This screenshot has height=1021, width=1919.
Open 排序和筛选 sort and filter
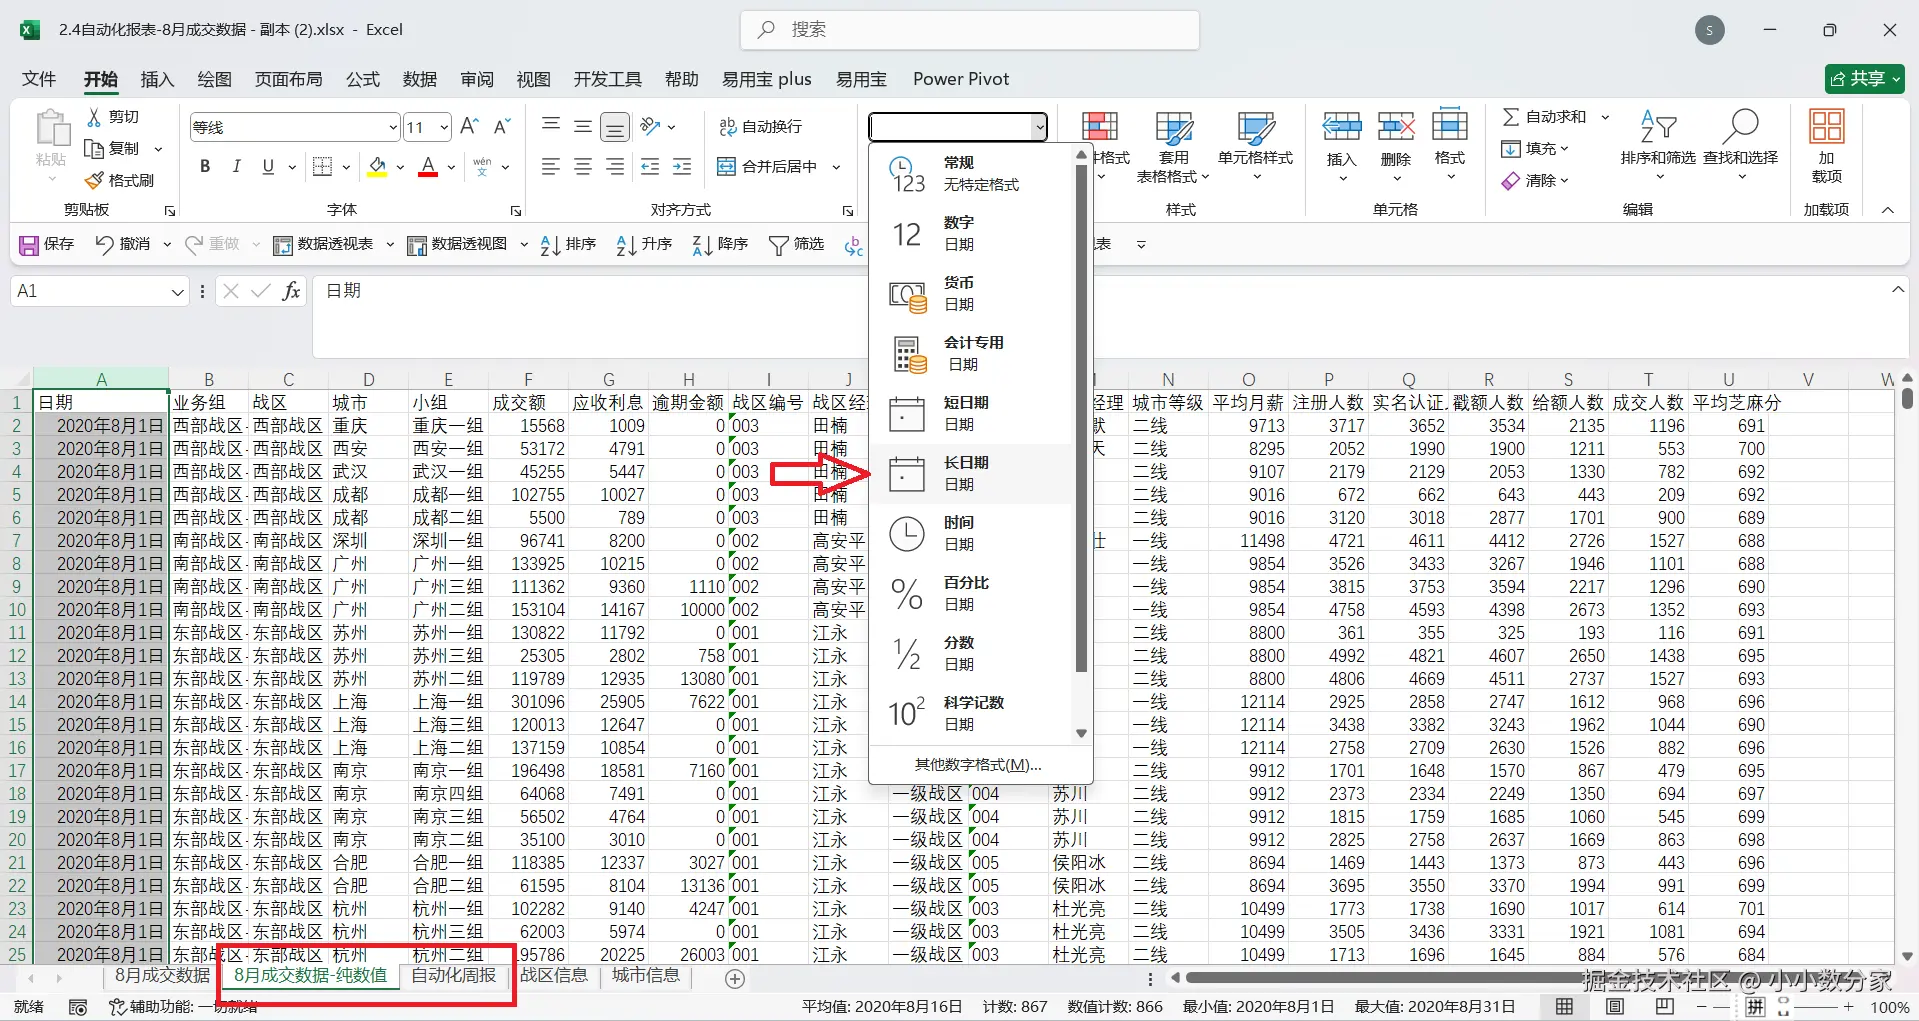[1658, 127]
